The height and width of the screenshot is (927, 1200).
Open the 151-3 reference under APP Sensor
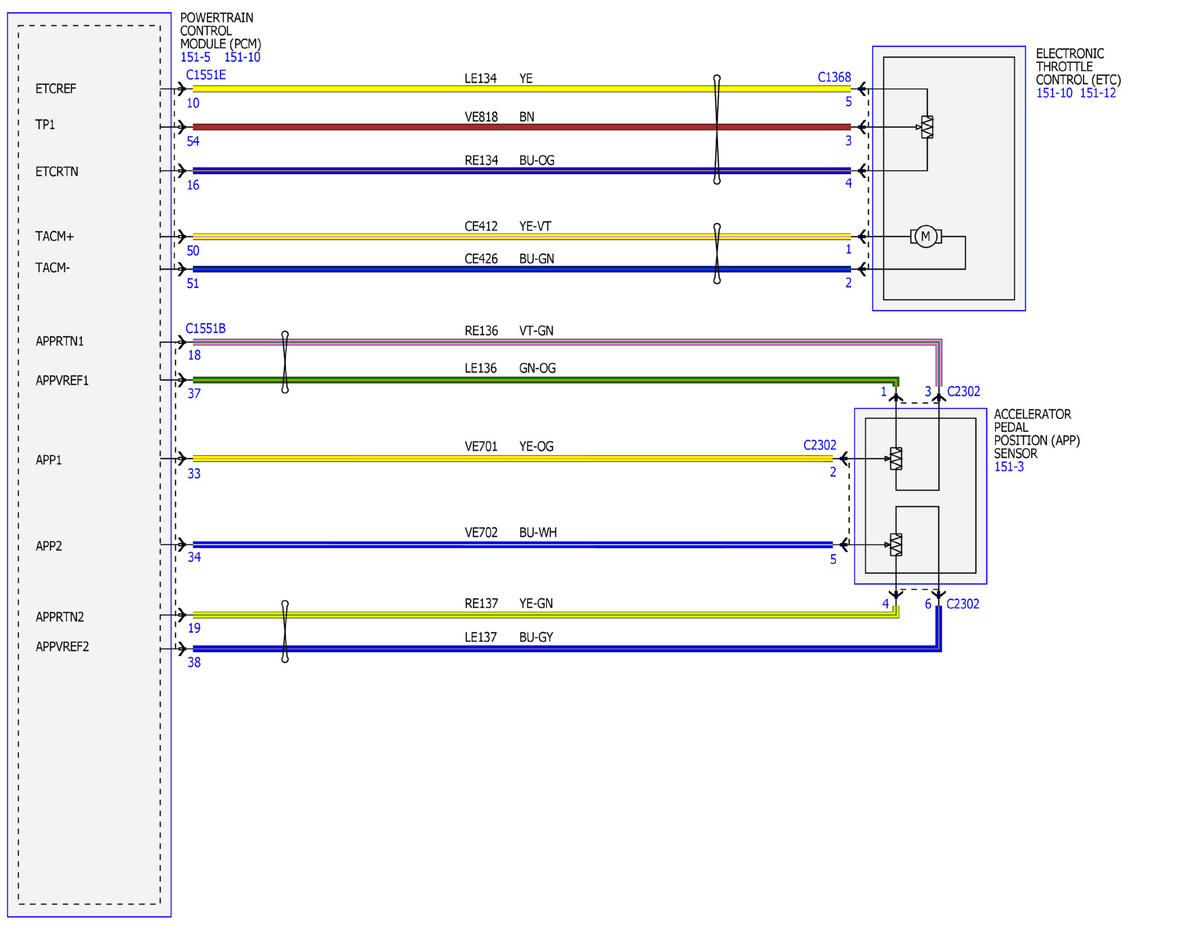click(1009, 466)
